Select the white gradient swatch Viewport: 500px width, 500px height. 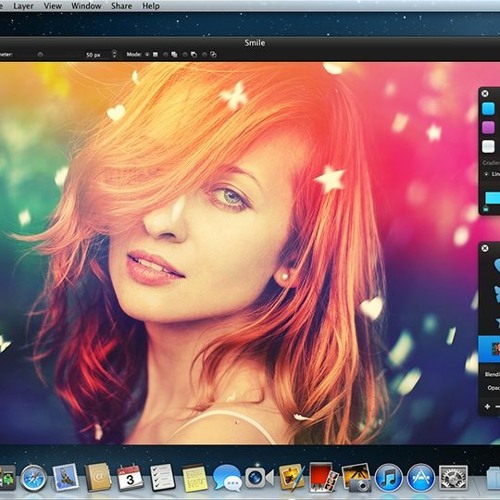point(489,146)
